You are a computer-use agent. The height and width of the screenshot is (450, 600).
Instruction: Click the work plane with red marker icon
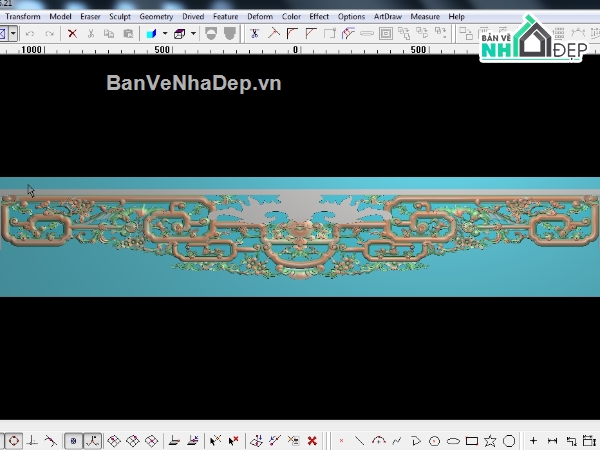(x=193, y=441)
